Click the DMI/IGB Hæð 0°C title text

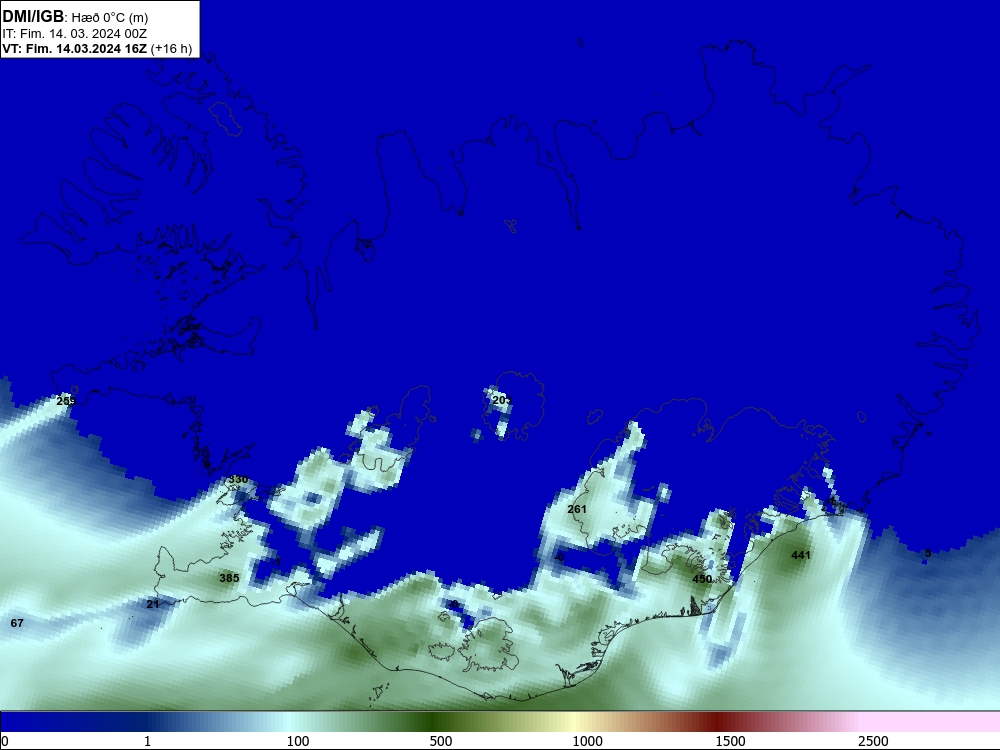point(75,17)
